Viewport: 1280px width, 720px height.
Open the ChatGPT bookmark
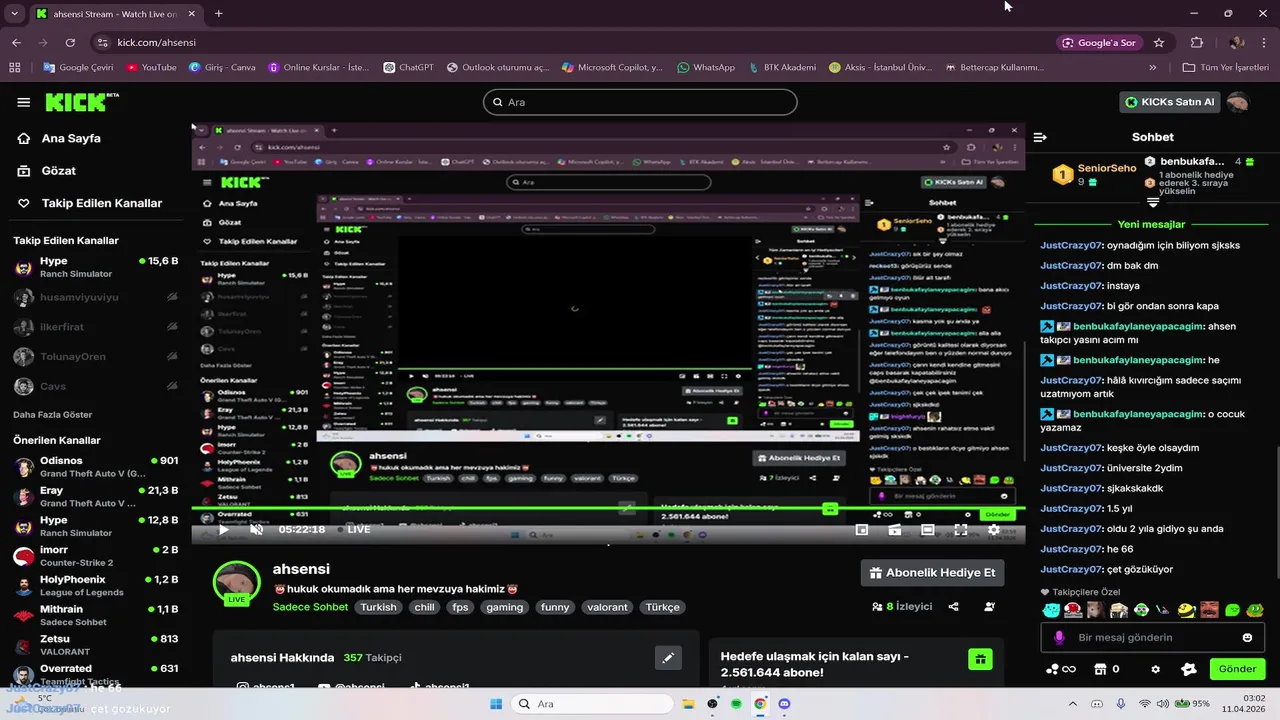(x=409, y=68)
